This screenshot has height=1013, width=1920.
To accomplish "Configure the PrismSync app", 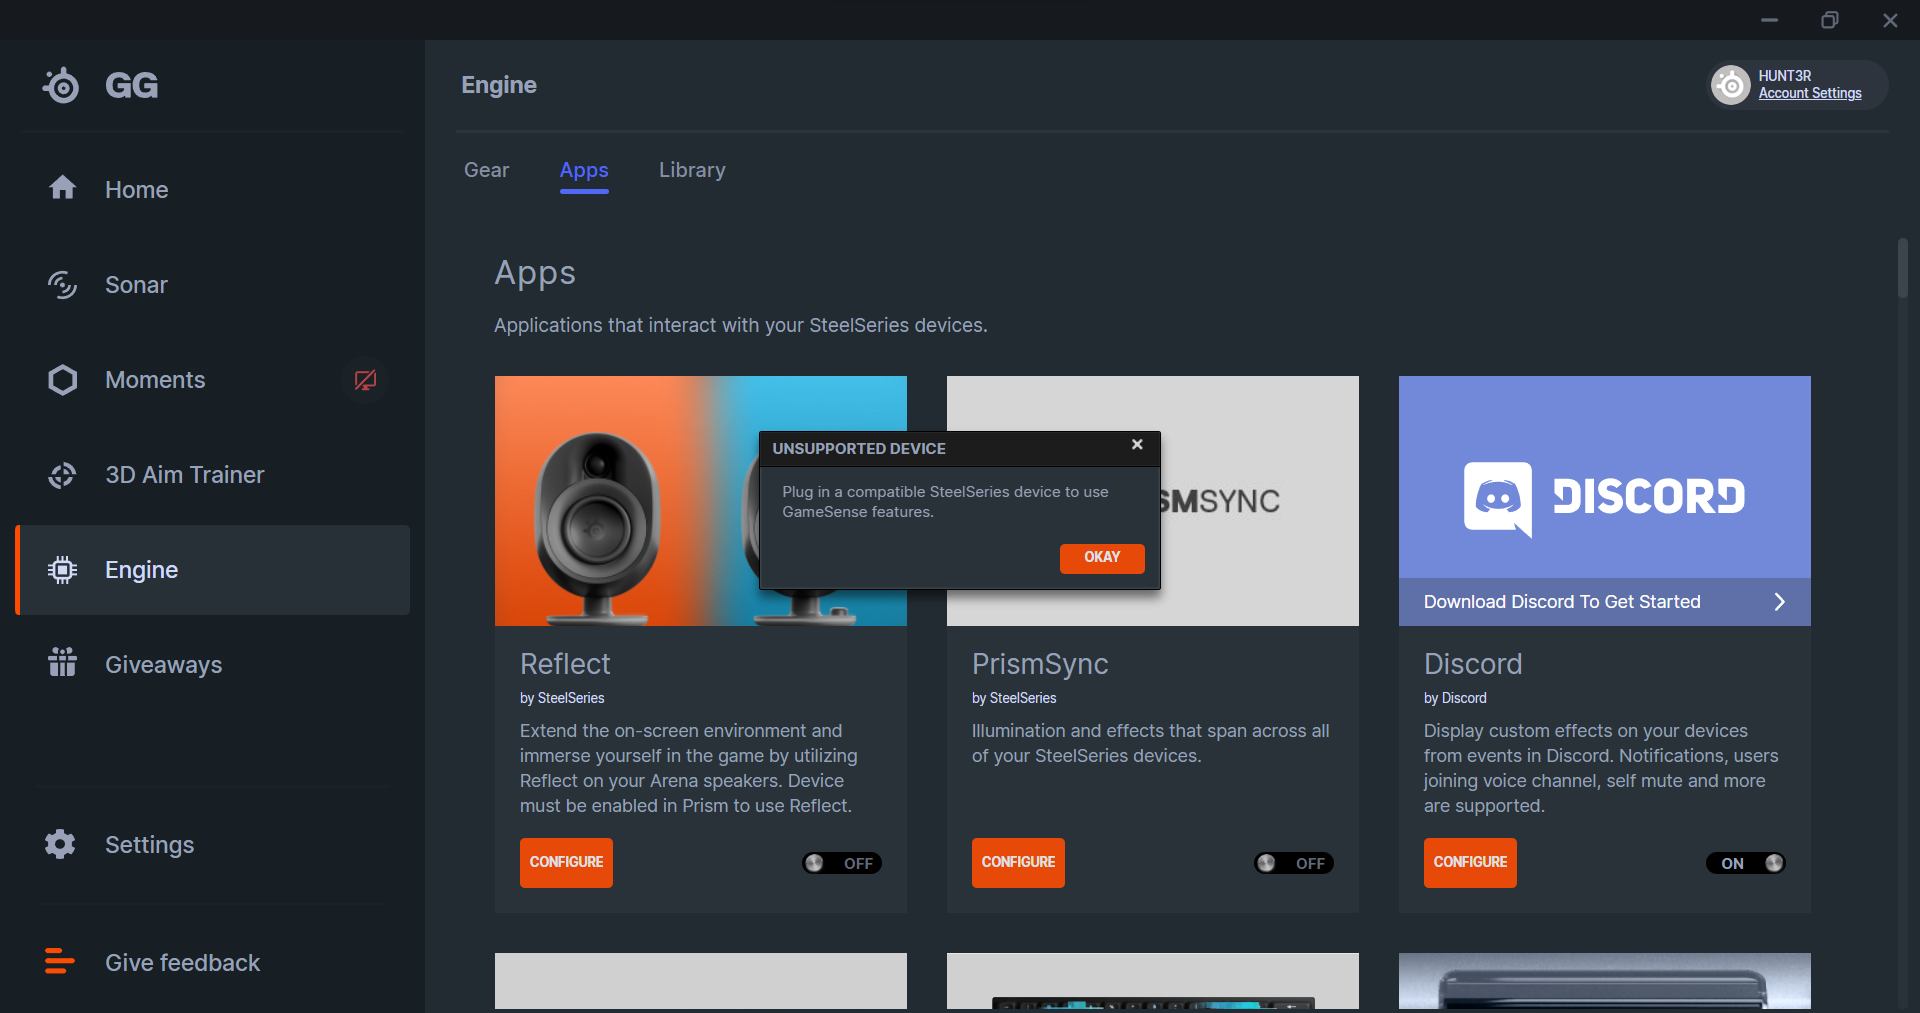I will click(1018, 862).
